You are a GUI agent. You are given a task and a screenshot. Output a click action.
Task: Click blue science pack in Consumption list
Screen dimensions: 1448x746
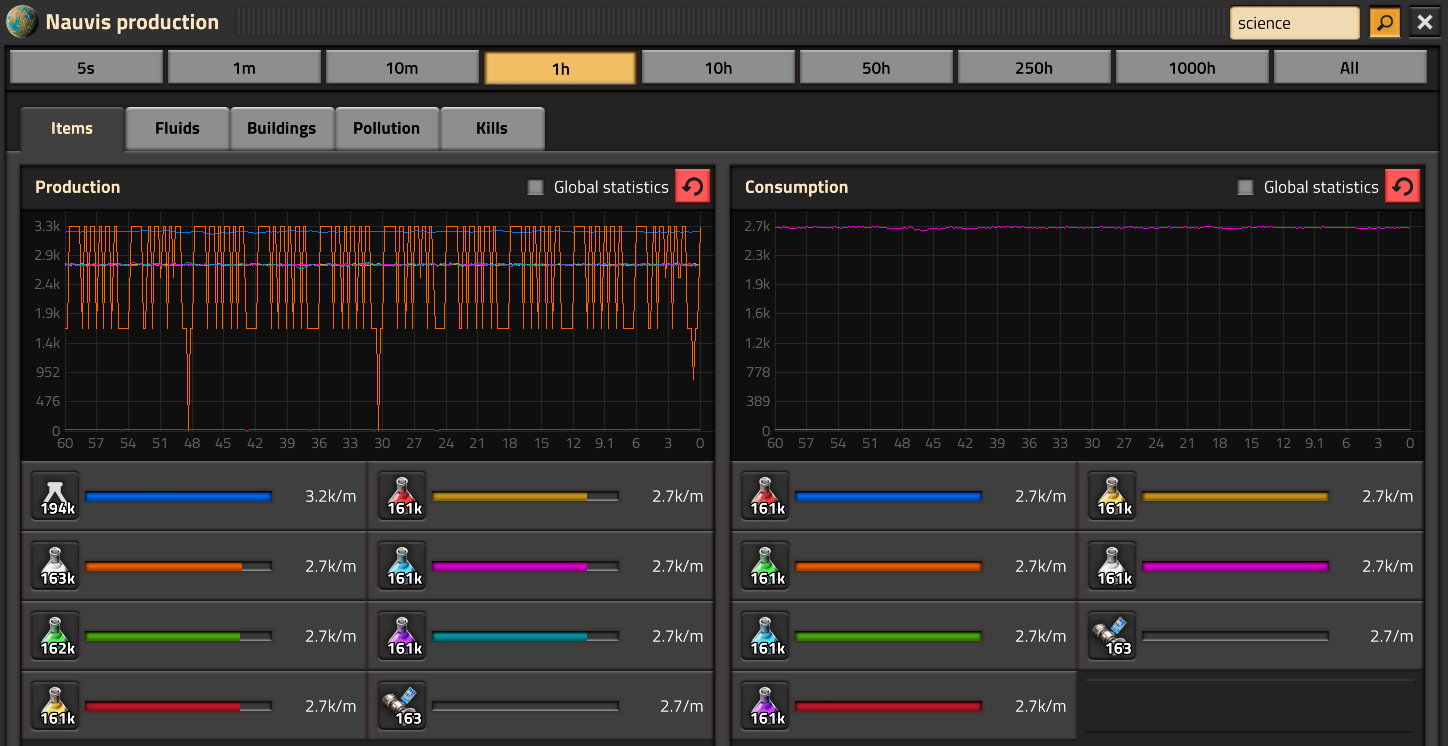765,636
